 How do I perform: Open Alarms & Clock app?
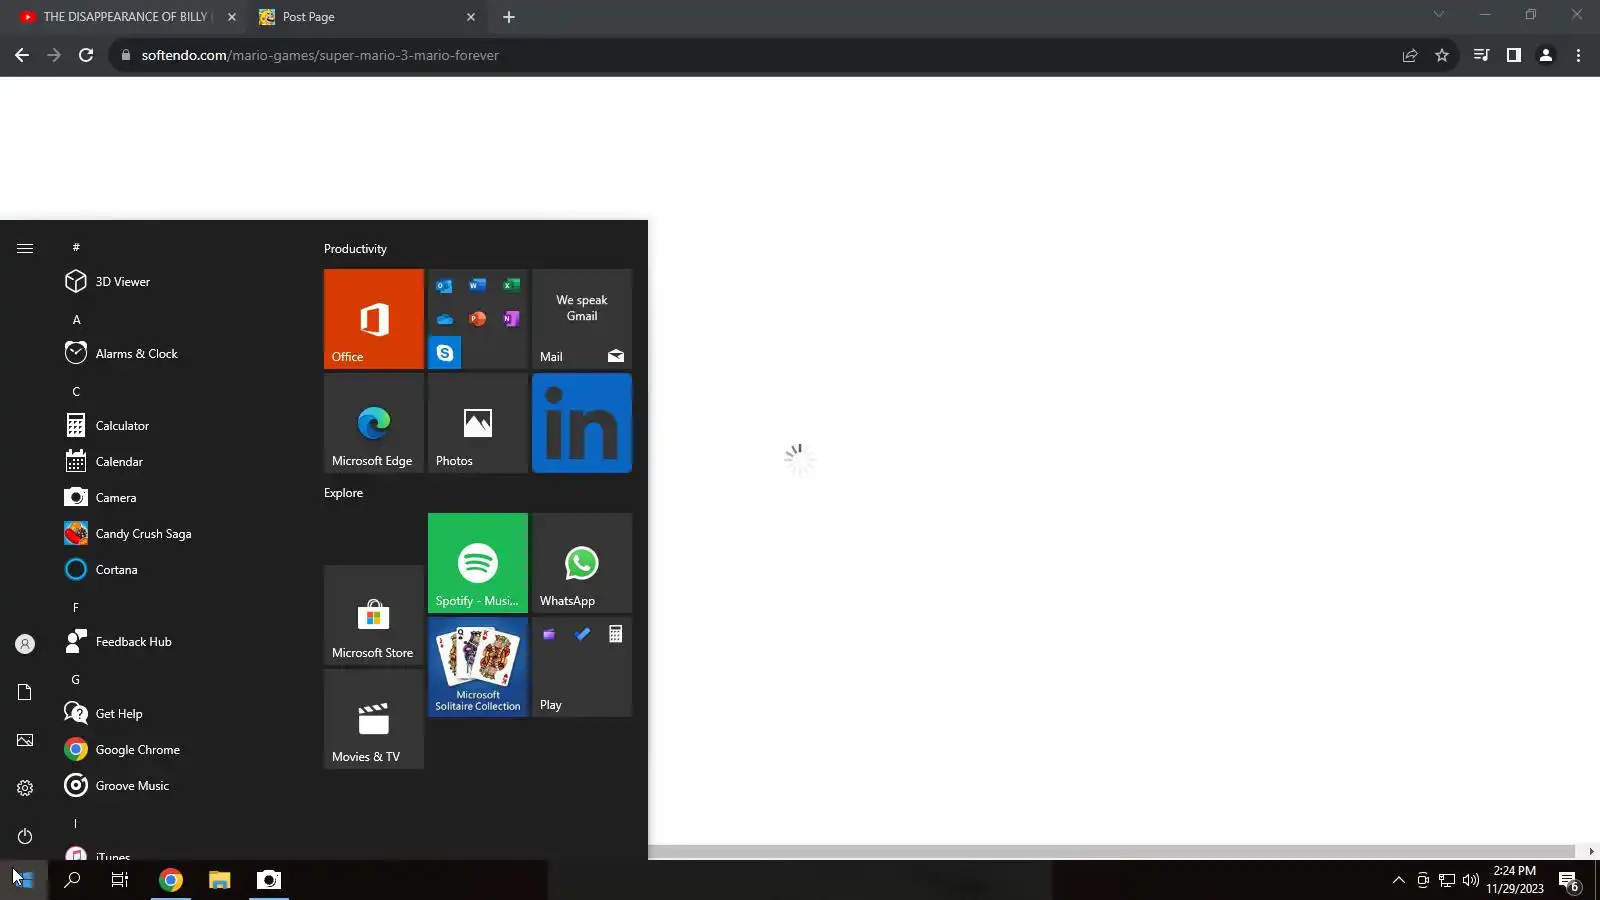point(180,354)
